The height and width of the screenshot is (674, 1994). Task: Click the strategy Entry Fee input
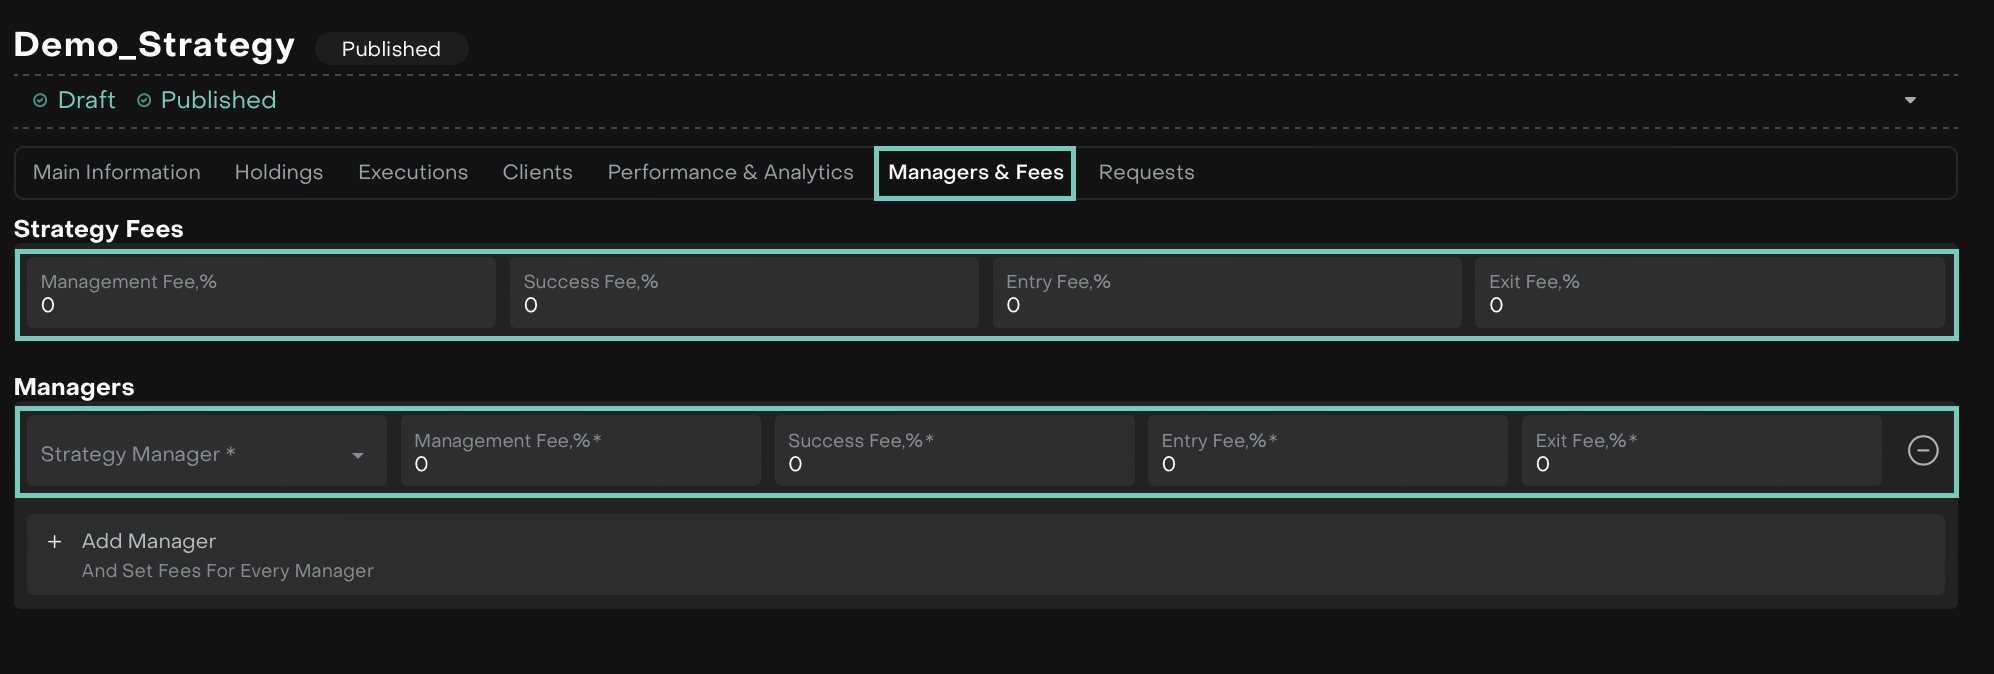click(x=1226, y=294)
